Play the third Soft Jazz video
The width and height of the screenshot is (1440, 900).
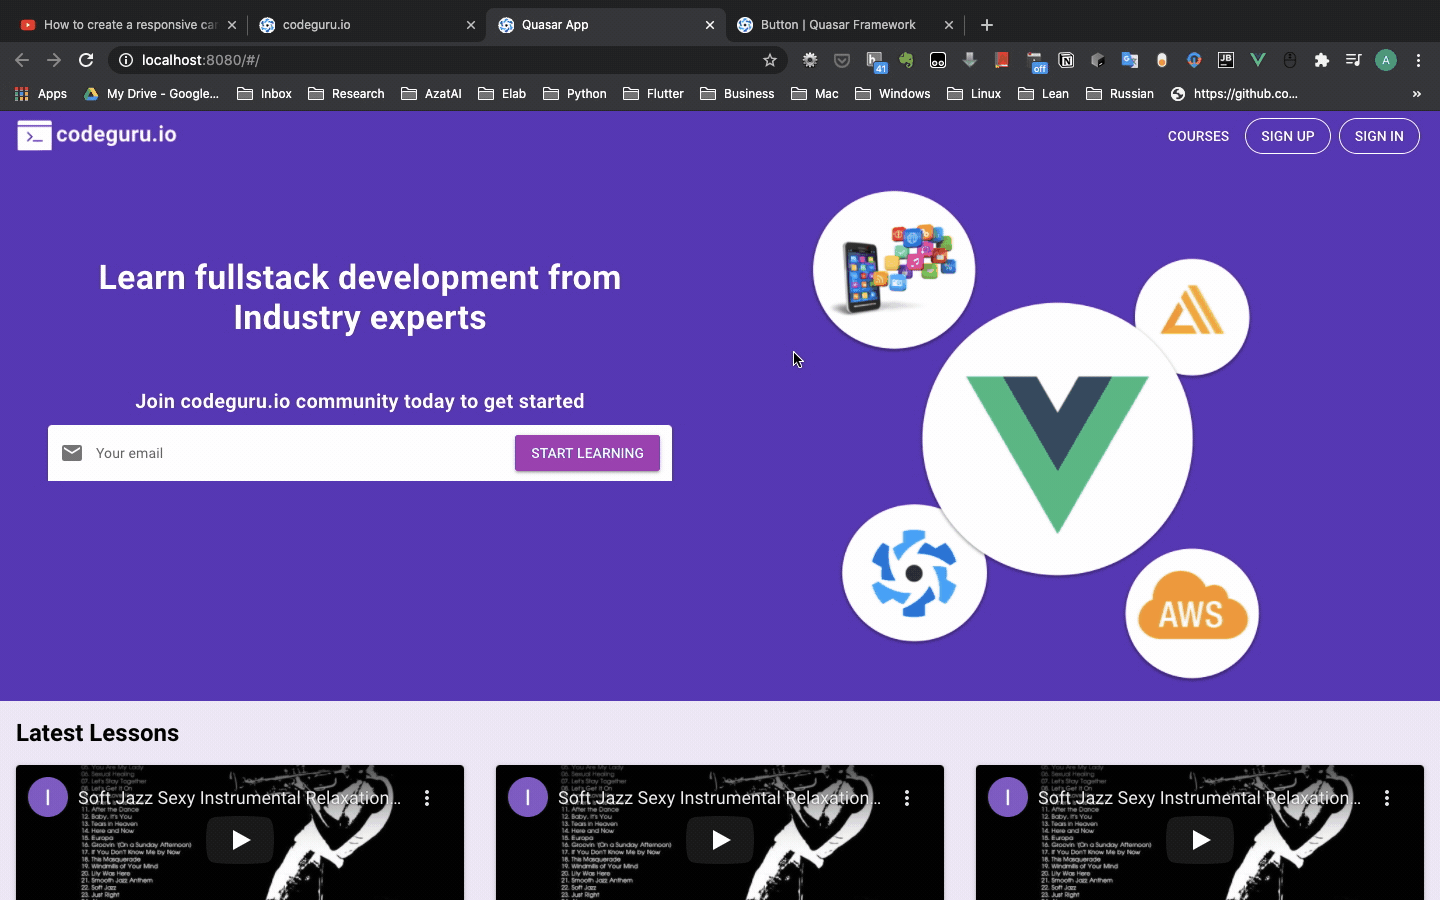[x=1200, y=840]
